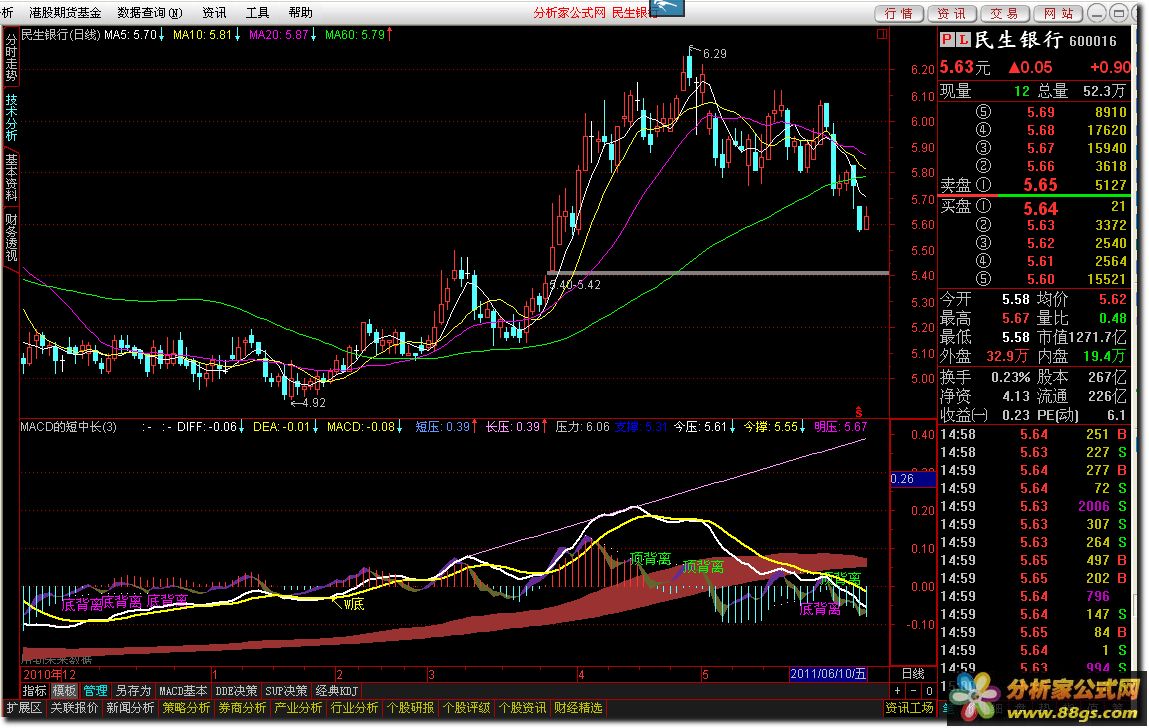Click the grey 5.40-5.42 support line

(x=718, y=273)
